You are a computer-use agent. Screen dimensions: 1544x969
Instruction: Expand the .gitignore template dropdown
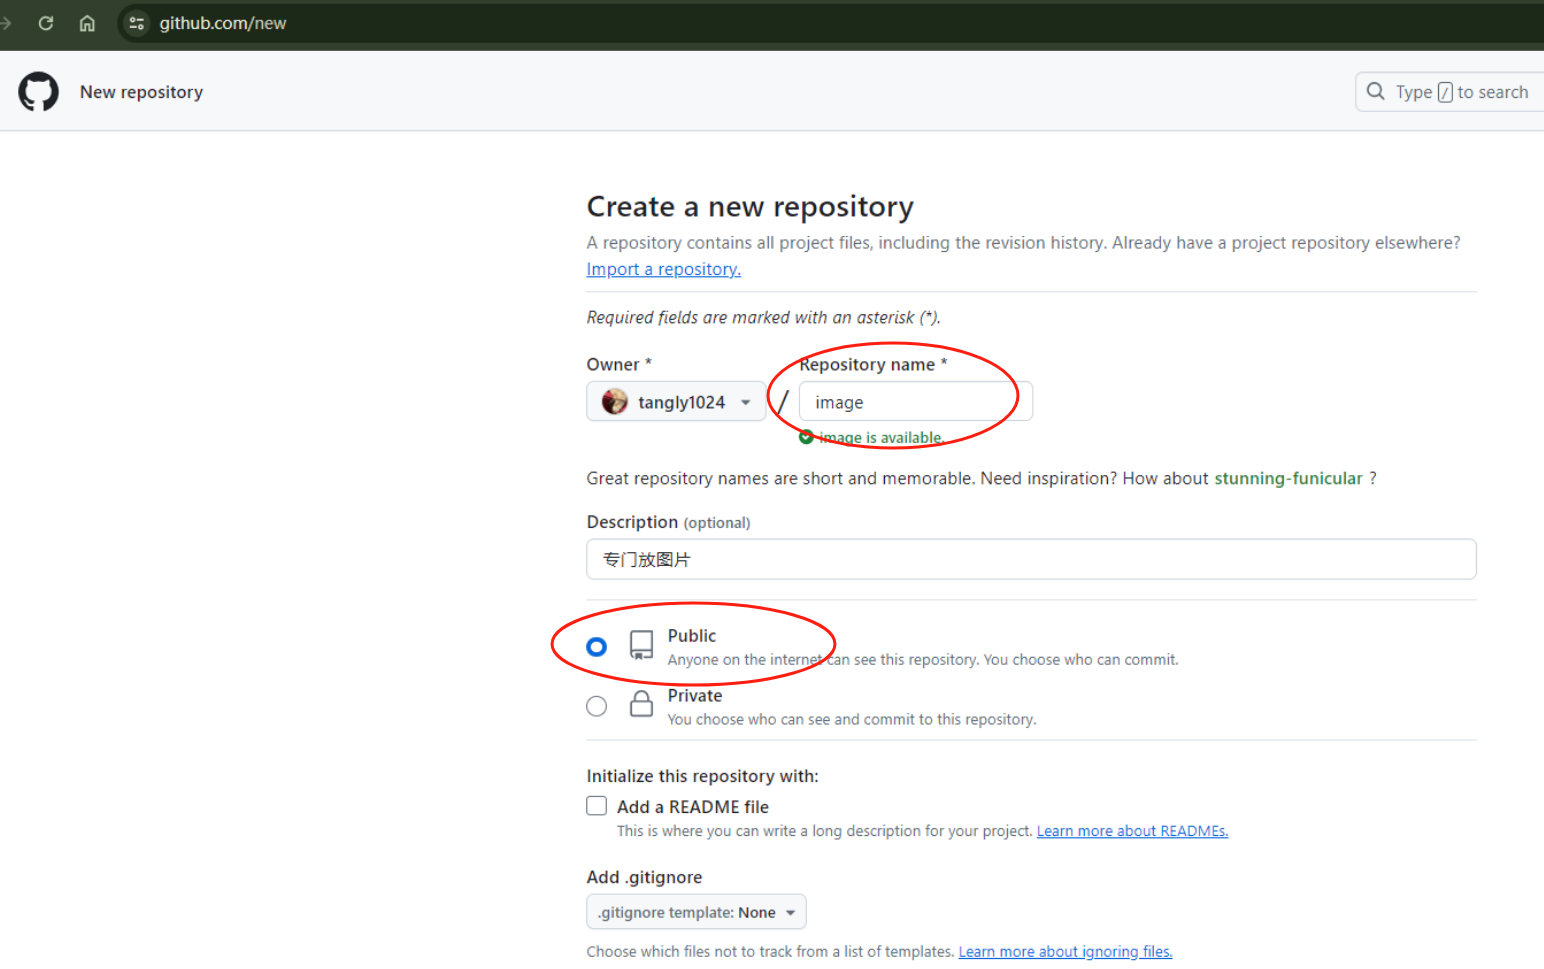pyautogui.click(x=696, y=912)
